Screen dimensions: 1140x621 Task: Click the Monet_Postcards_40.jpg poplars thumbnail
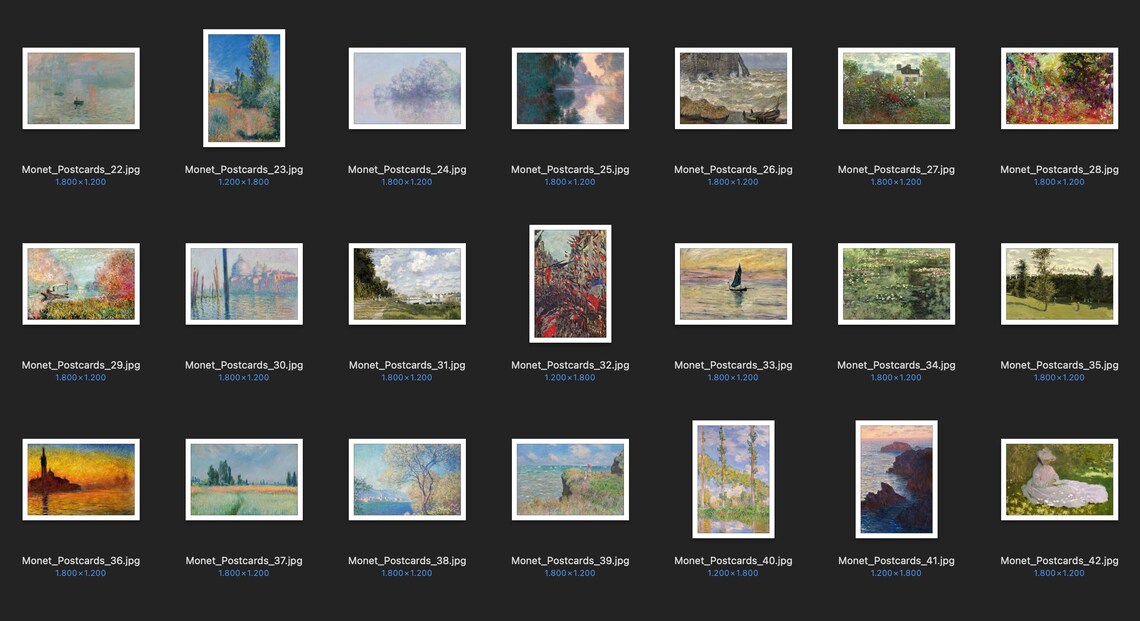tap(734, 479)
